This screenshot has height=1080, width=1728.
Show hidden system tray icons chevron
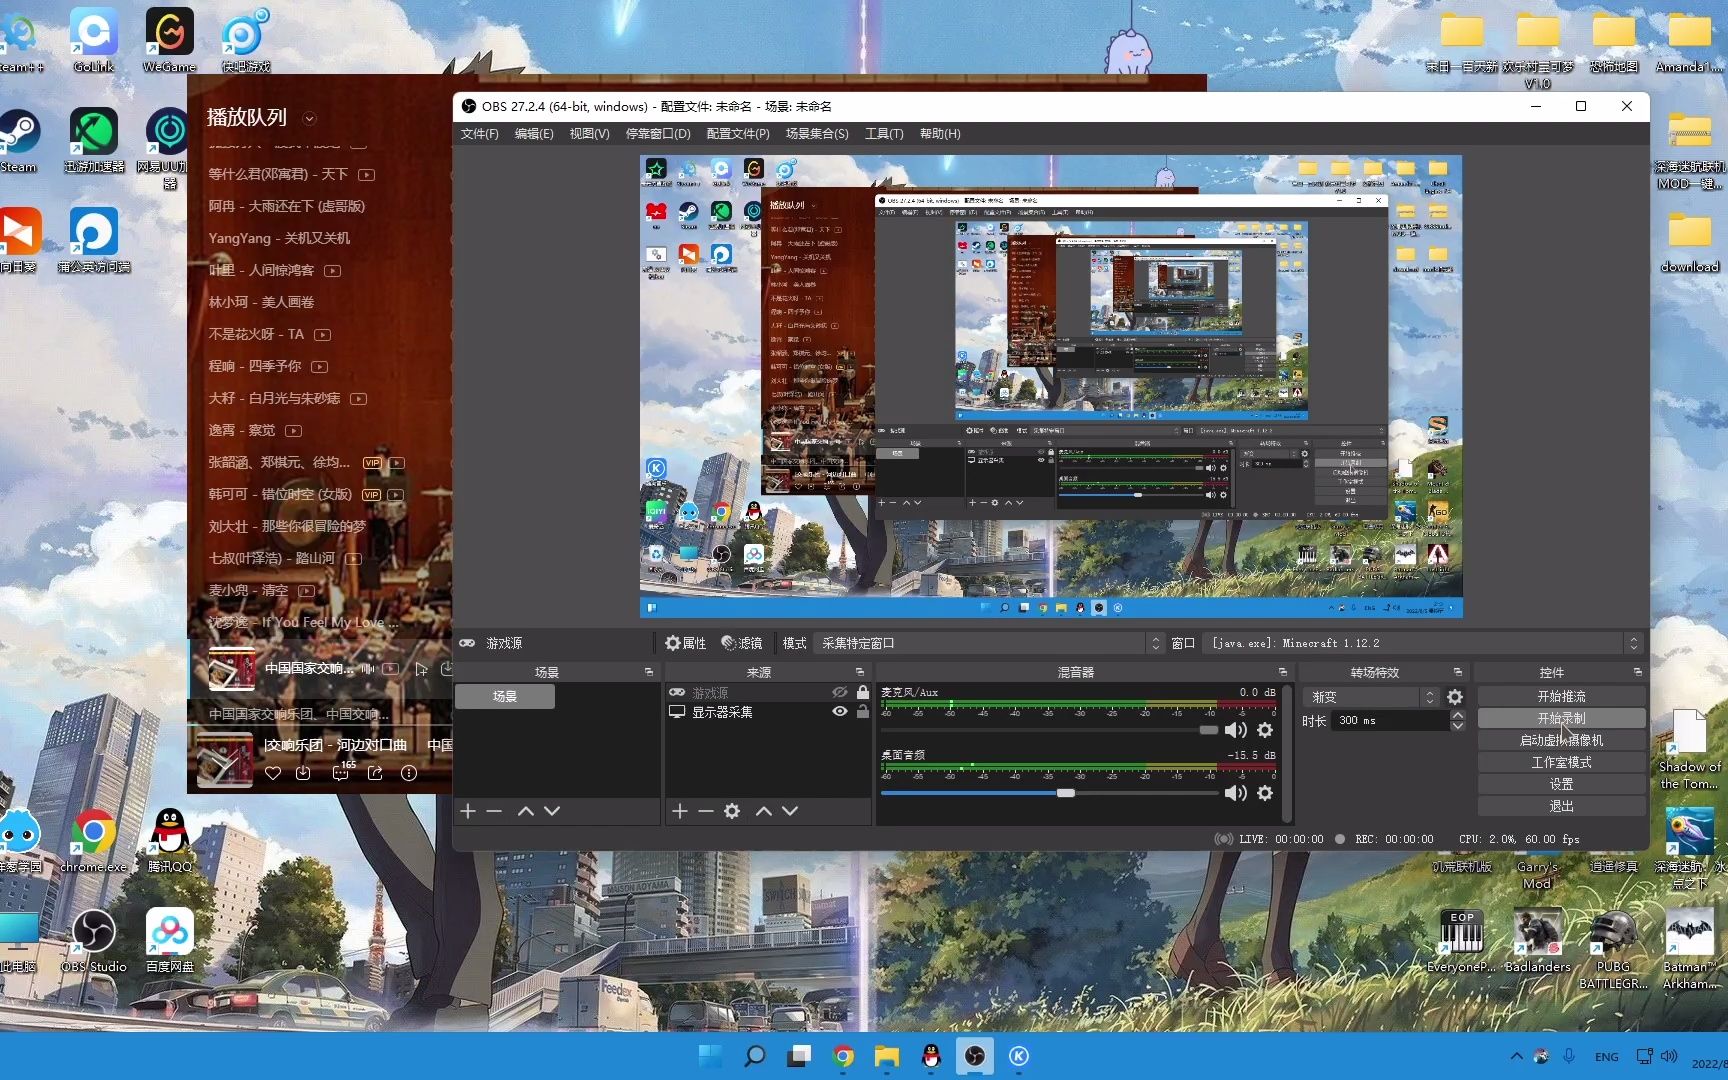point(1516,1056)
